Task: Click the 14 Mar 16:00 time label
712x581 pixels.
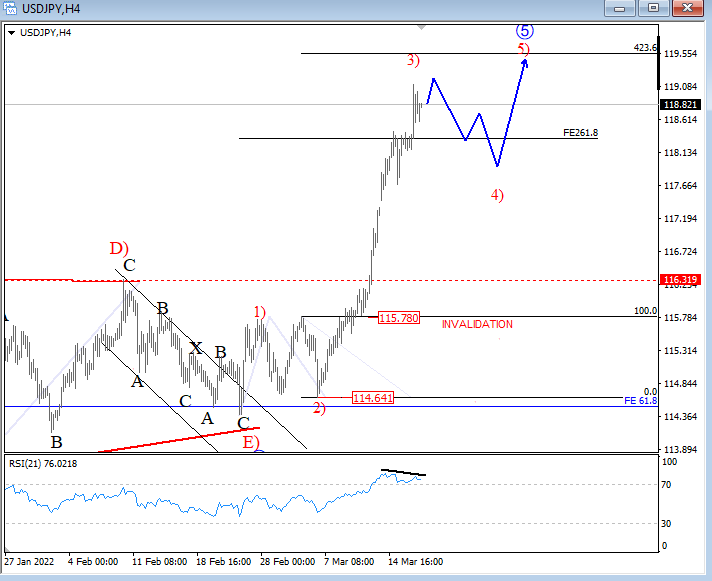Action: [415, 561]
